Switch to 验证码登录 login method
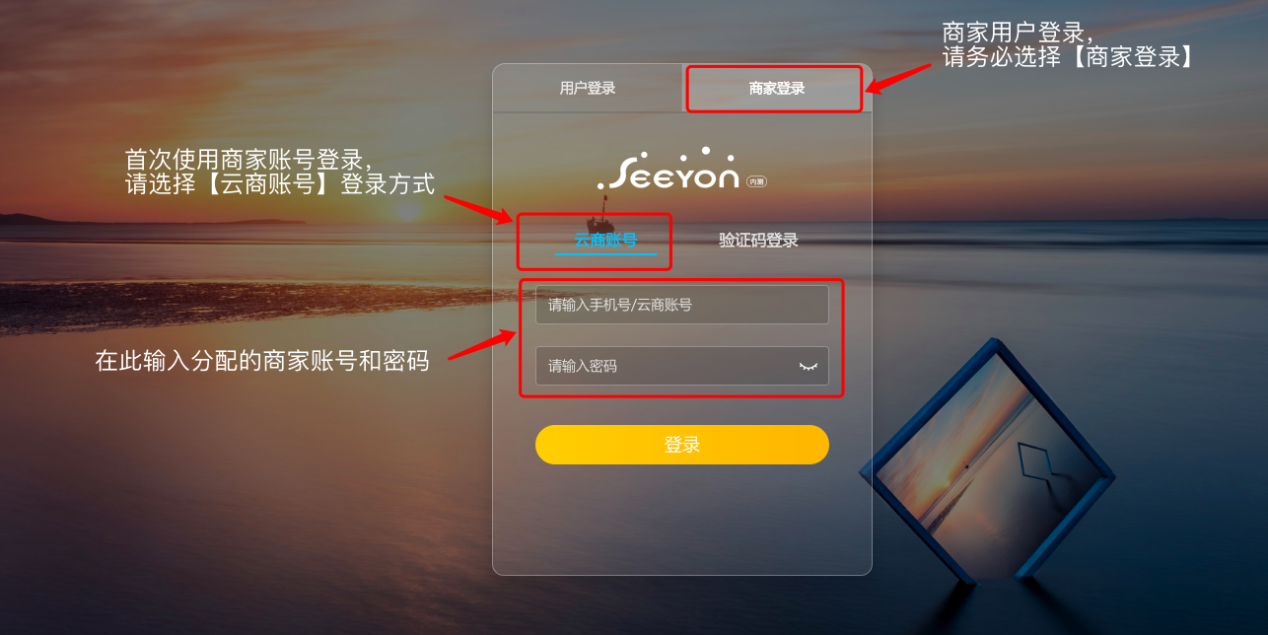 click(758, 240)
